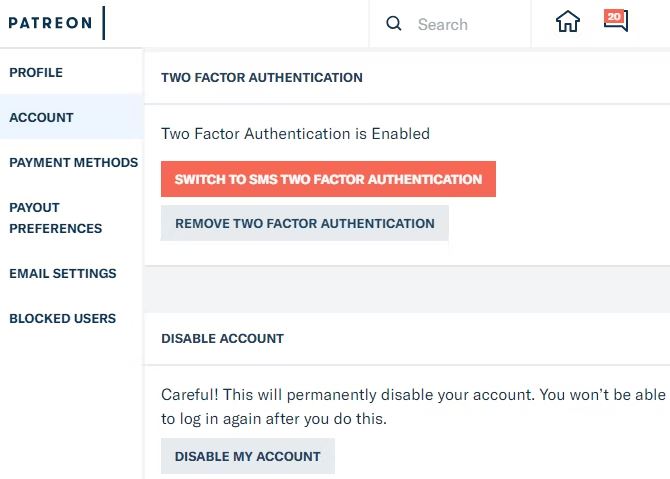Open Payout Preferences page
This screenshot has height=479, width=670.
tap(55, 217)
